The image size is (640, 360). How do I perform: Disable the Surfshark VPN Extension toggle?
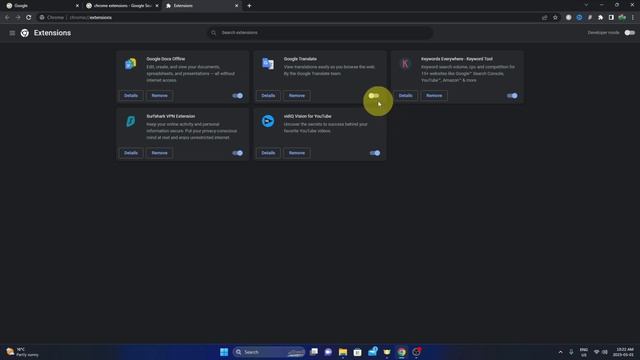pyautogui.click(x=238, y=153)
